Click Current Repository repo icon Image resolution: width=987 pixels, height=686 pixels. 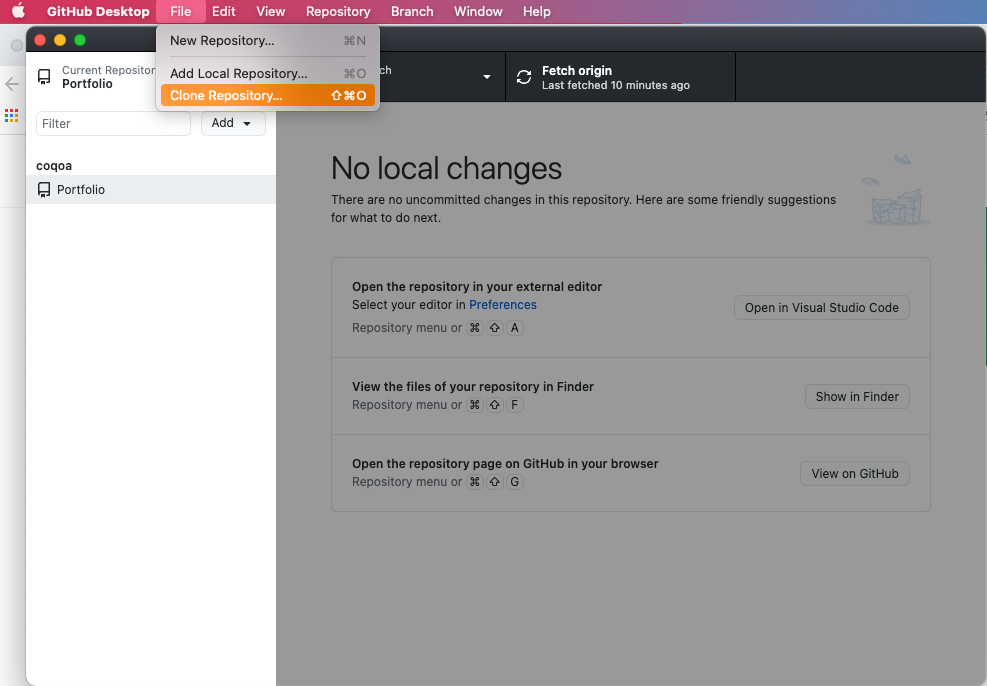pyautogui.click(x=44, y=77)
